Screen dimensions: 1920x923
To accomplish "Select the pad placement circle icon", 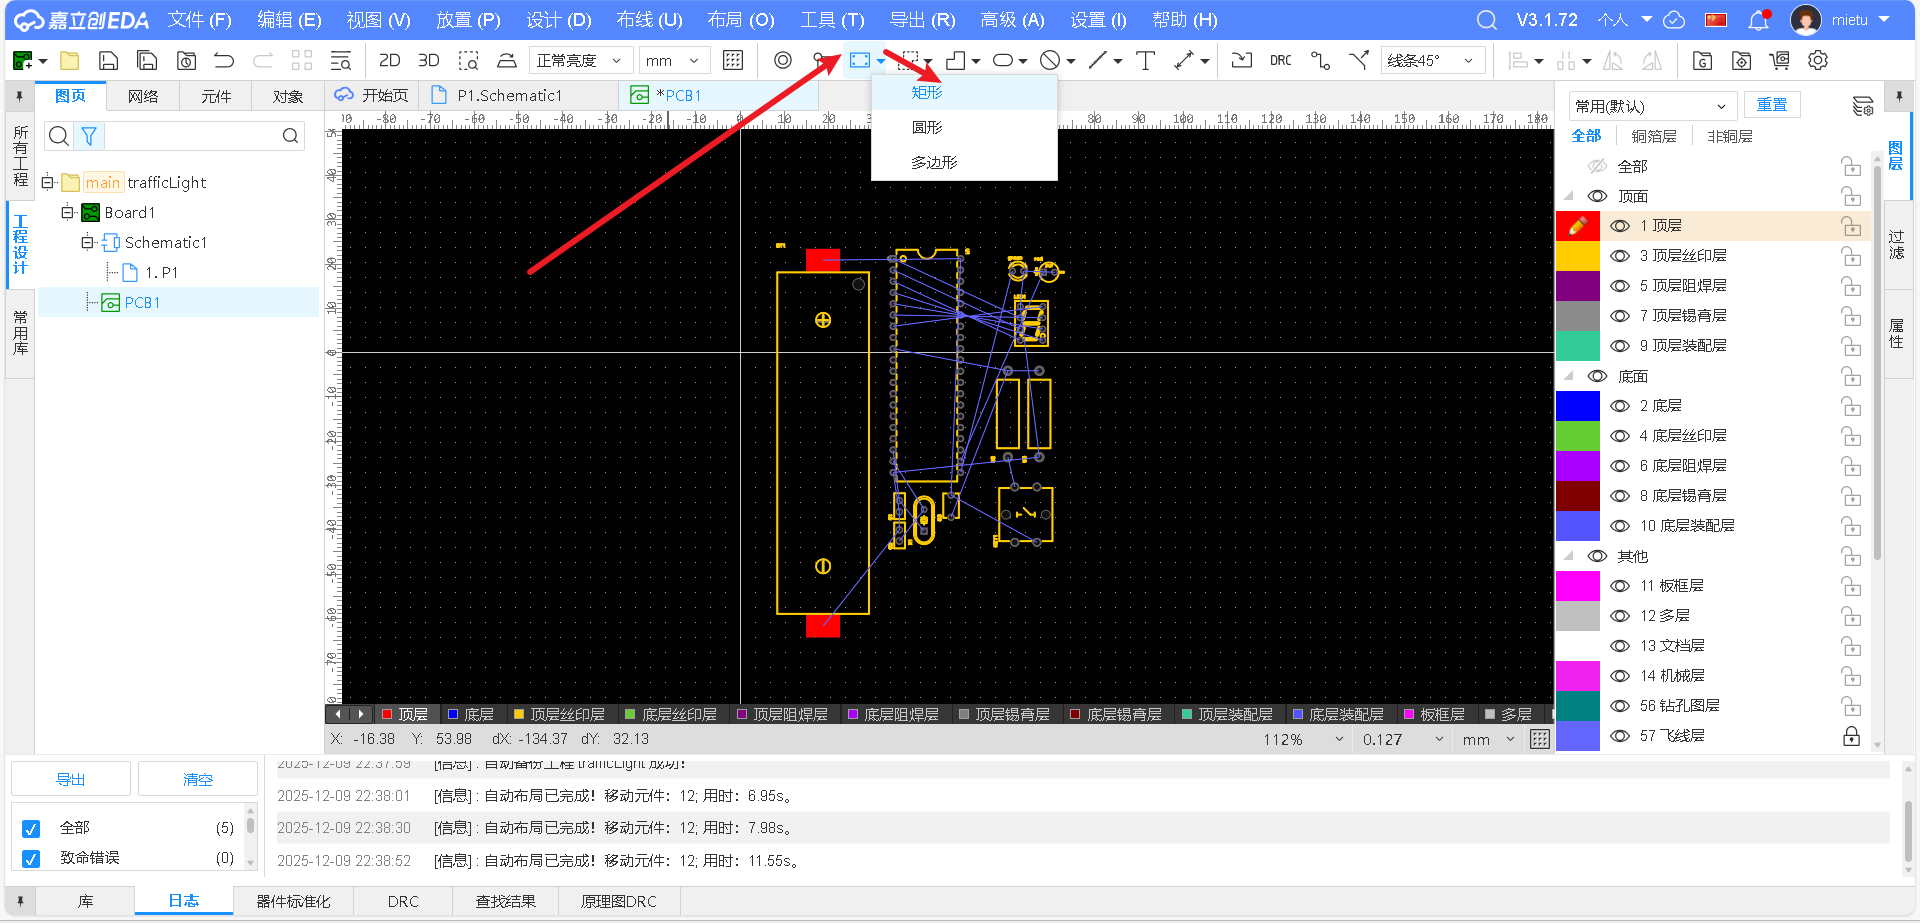I will (x=783, y=61).
